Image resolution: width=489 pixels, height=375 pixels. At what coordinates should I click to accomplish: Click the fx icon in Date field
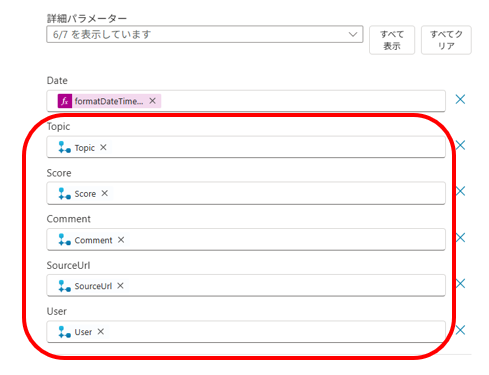[65, 101]
